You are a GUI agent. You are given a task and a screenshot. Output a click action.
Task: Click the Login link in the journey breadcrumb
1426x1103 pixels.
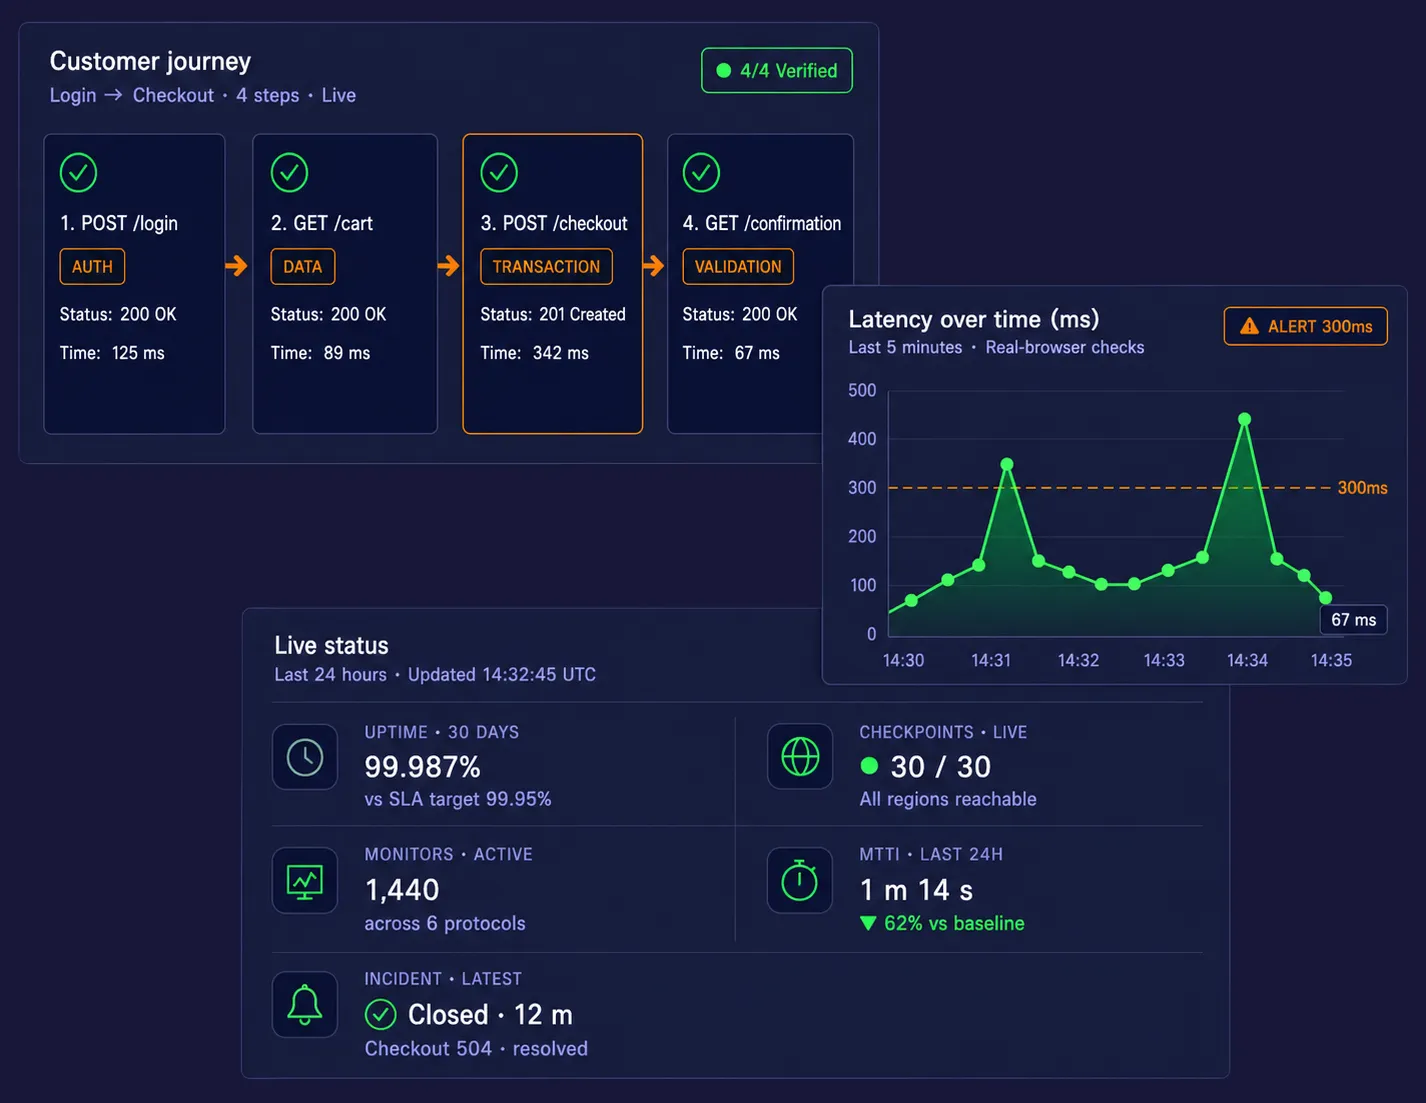[x=73, y=95]
